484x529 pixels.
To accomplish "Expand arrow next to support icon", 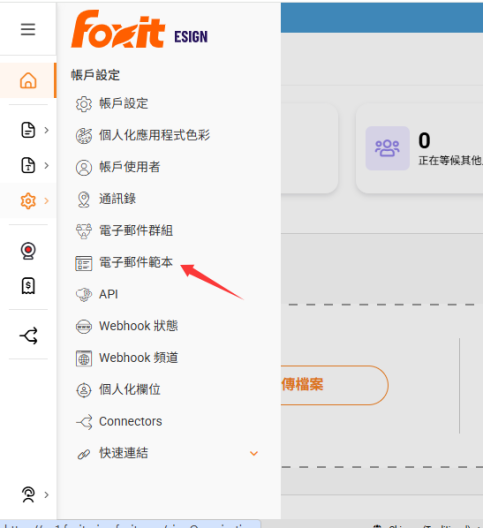I will 47,495.
